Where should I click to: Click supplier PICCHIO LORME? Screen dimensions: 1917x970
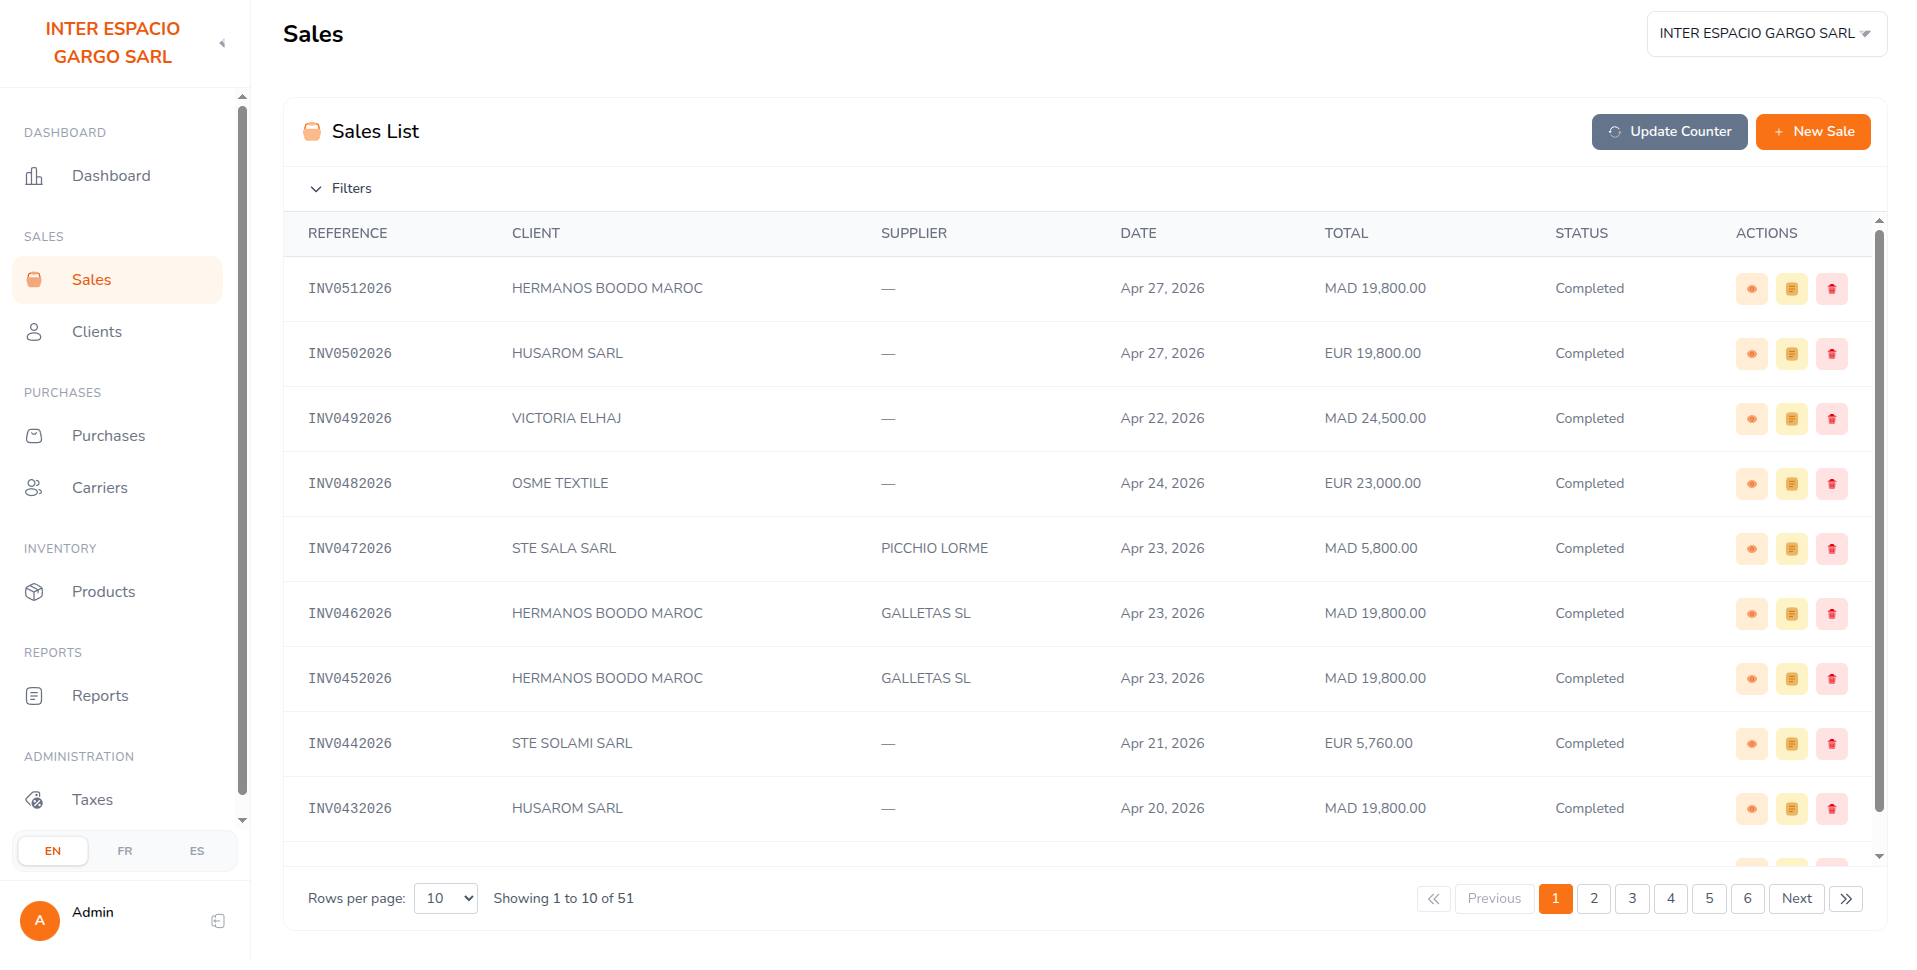pyautogui.click(x=934, y=548)
